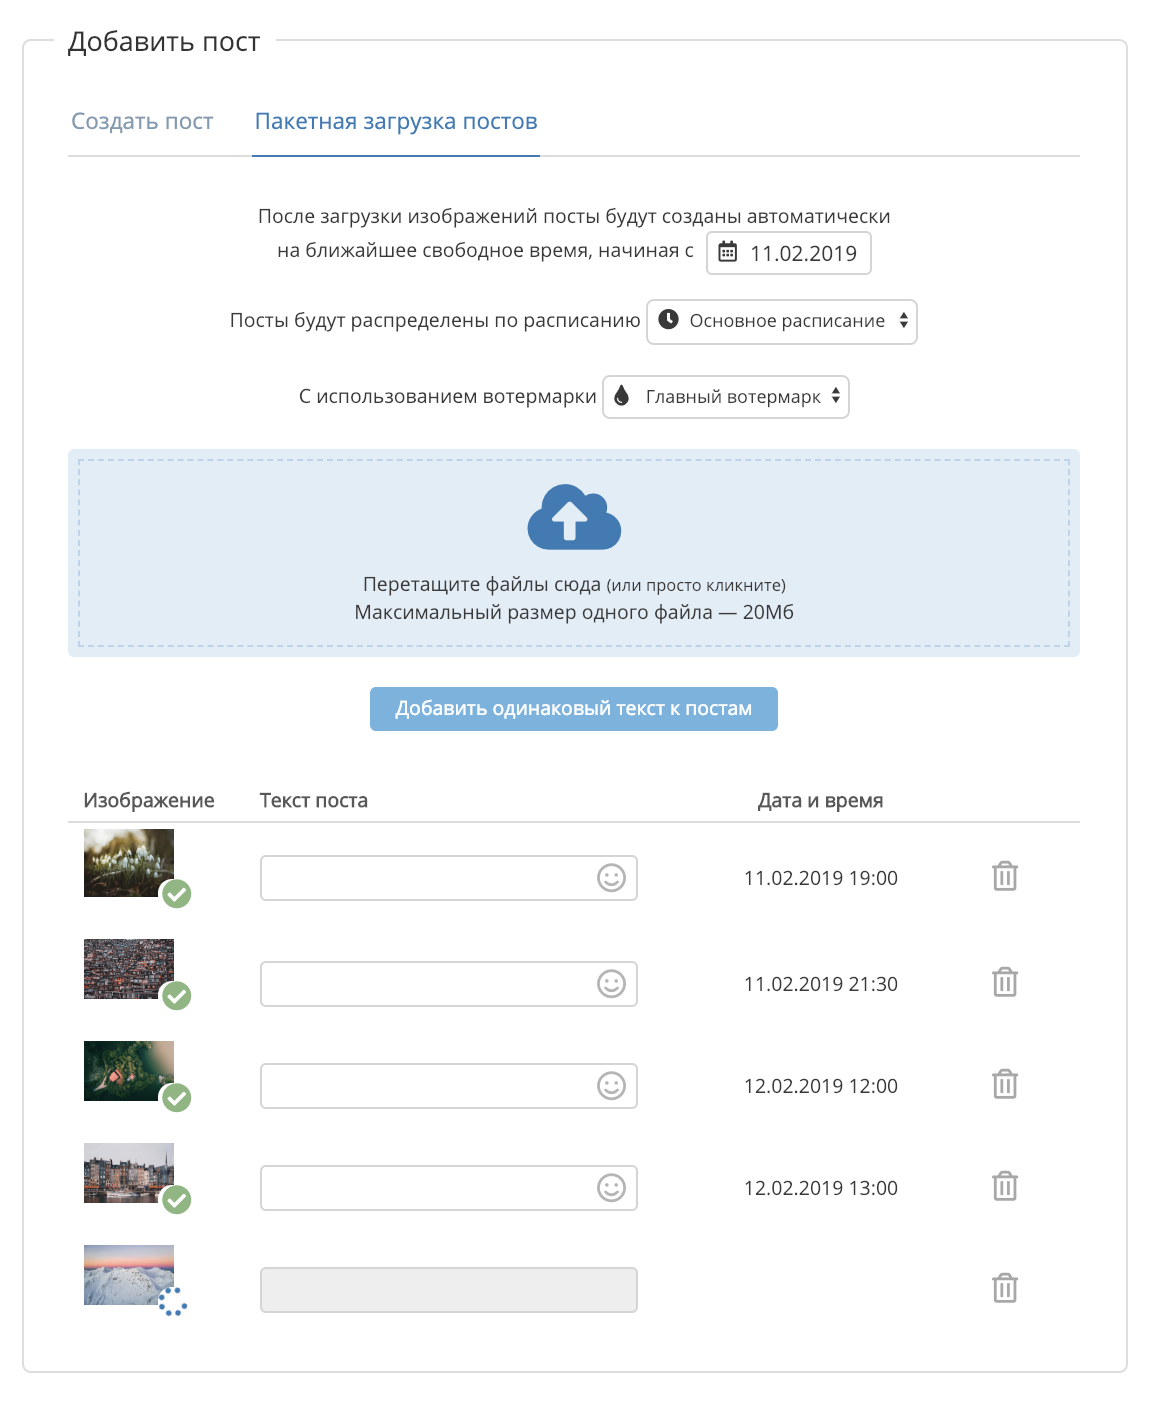The width and height of the screenshot is (1152, 1401).
Task: Open the snowdrop flowers image thumbnail
Action: click(x=129, y=863)
